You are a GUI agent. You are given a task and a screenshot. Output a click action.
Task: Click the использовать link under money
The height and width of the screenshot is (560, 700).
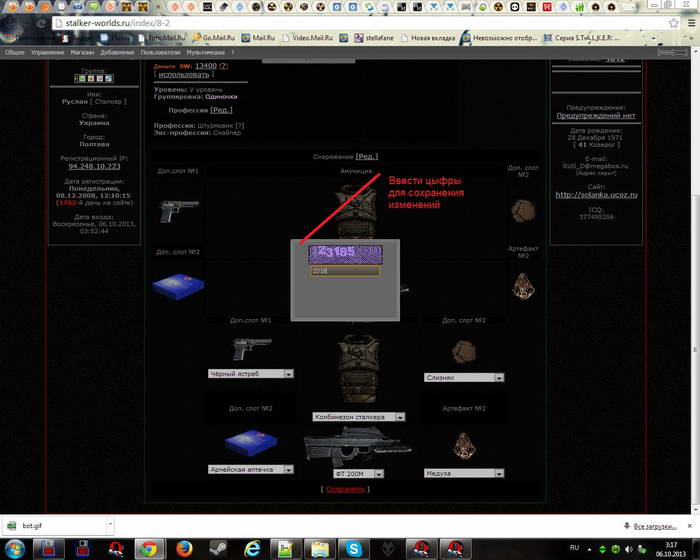coord(183,75)
